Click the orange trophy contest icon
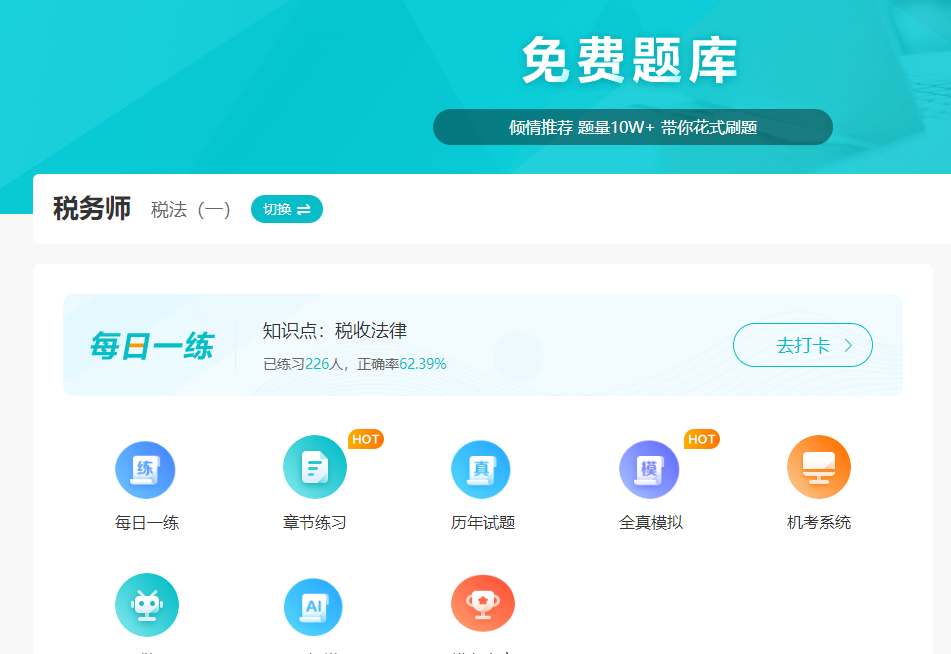The height and width of the screenshot is (654, 951). 482,603
